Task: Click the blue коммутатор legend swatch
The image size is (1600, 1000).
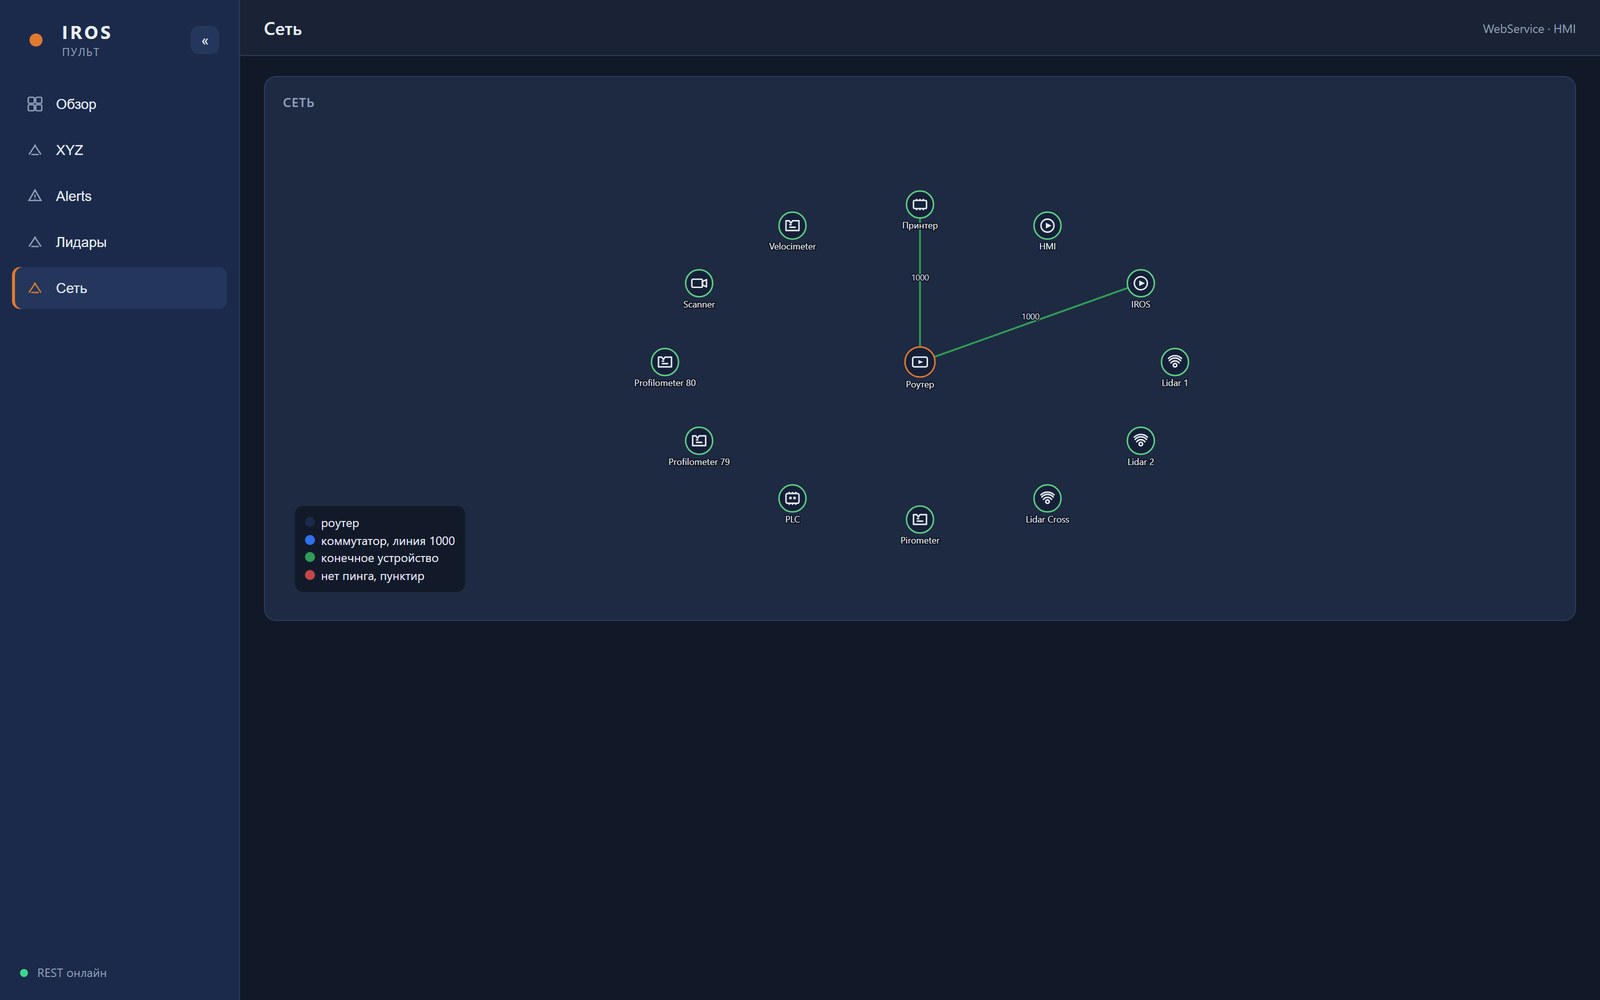Action: [310, 540]
